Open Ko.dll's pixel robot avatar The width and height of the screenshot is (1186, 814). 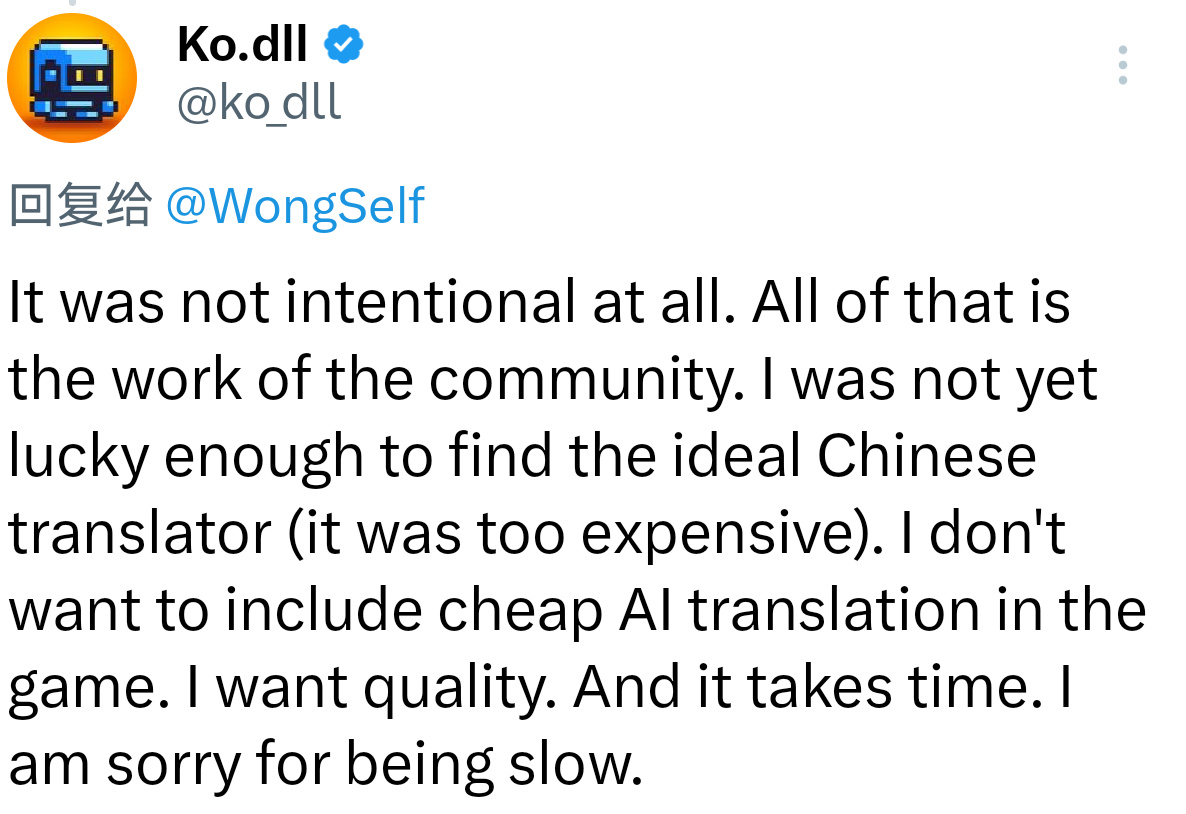71,78
